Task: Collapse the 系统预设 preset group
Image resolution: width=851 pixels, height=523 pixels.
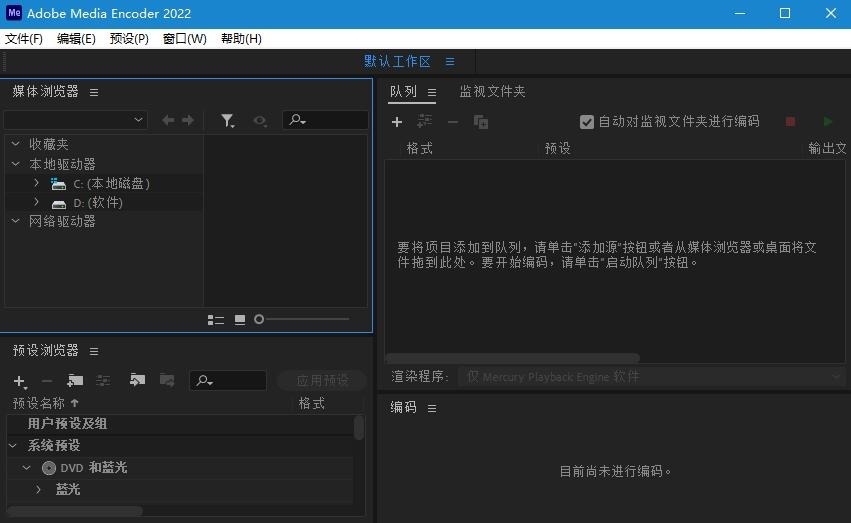Action: (x=14, y=446)
